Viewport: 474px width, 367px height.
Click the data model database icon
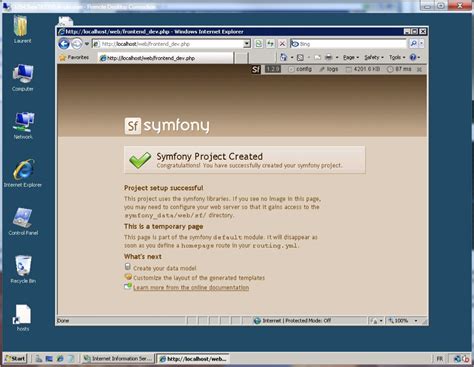pos(128,267)
